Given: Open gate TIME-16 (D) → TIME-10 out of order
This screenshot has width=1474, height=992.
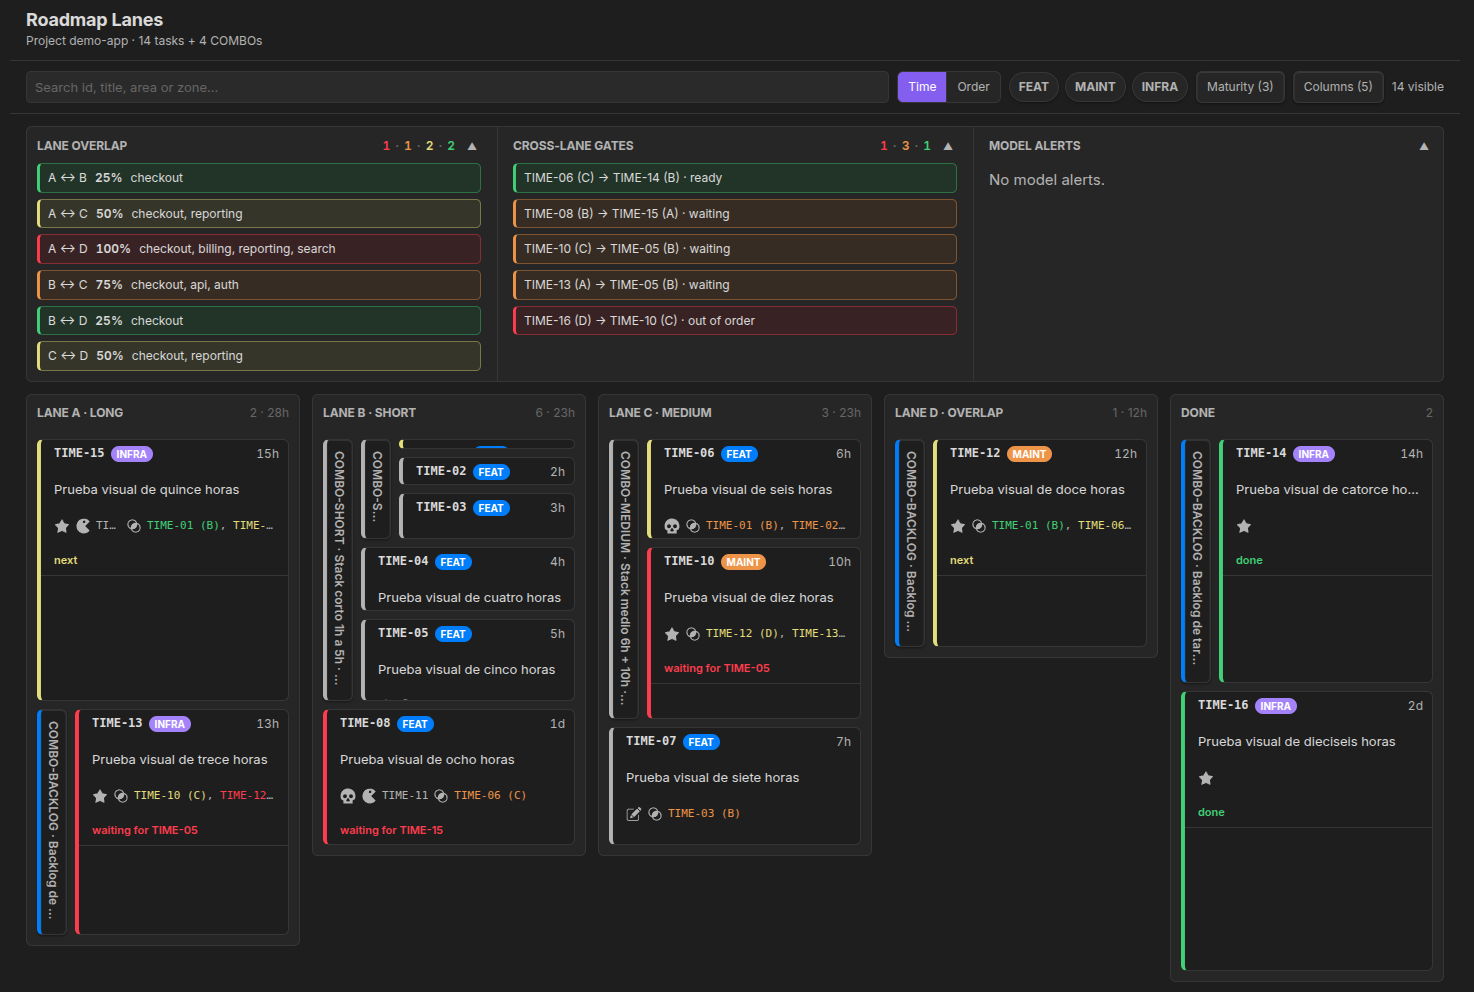Looking at the screenshot, I should (735, 321).
